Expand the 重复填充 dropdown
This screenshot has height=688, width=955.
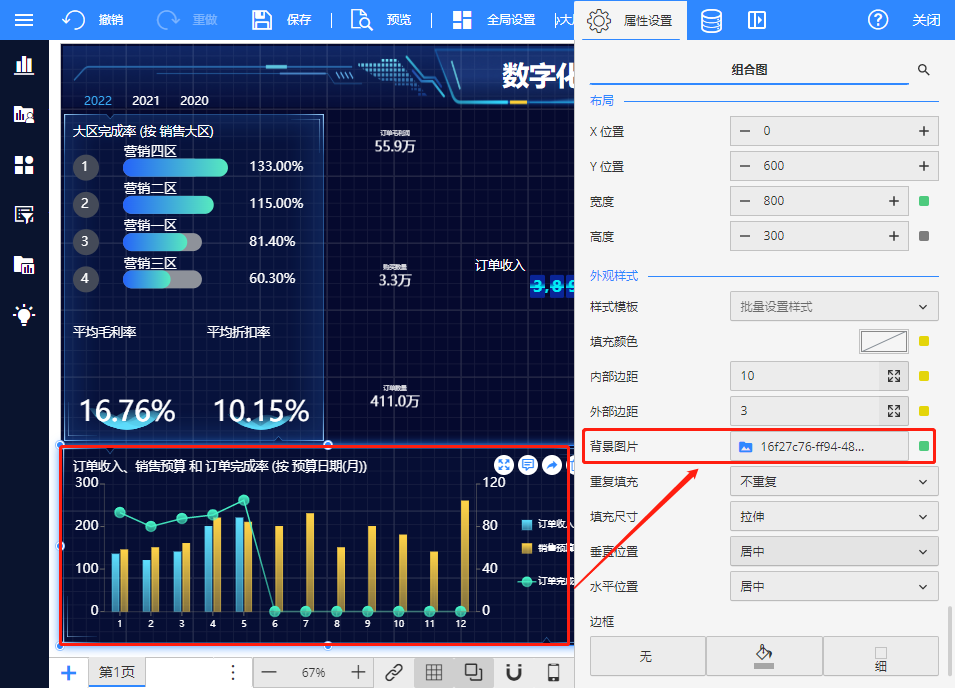coord(834,481)
